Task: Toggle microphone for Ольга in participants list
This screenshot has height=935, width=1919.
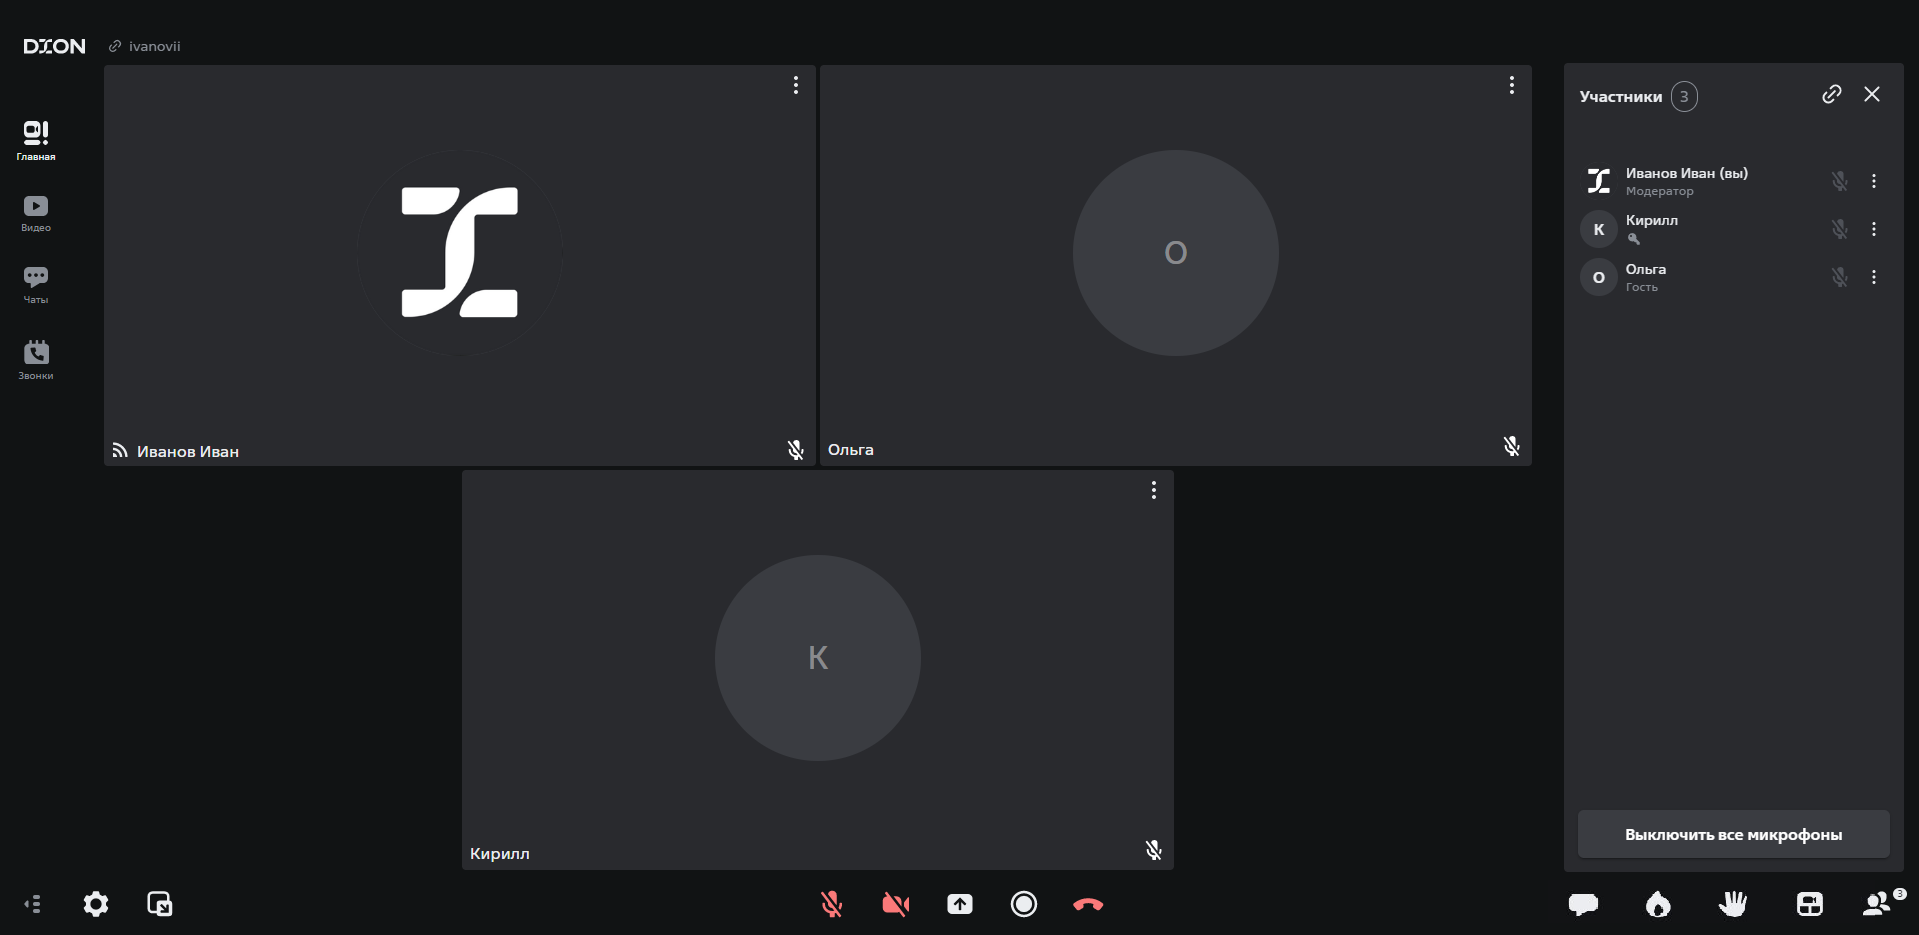Action: (1840, 277)
